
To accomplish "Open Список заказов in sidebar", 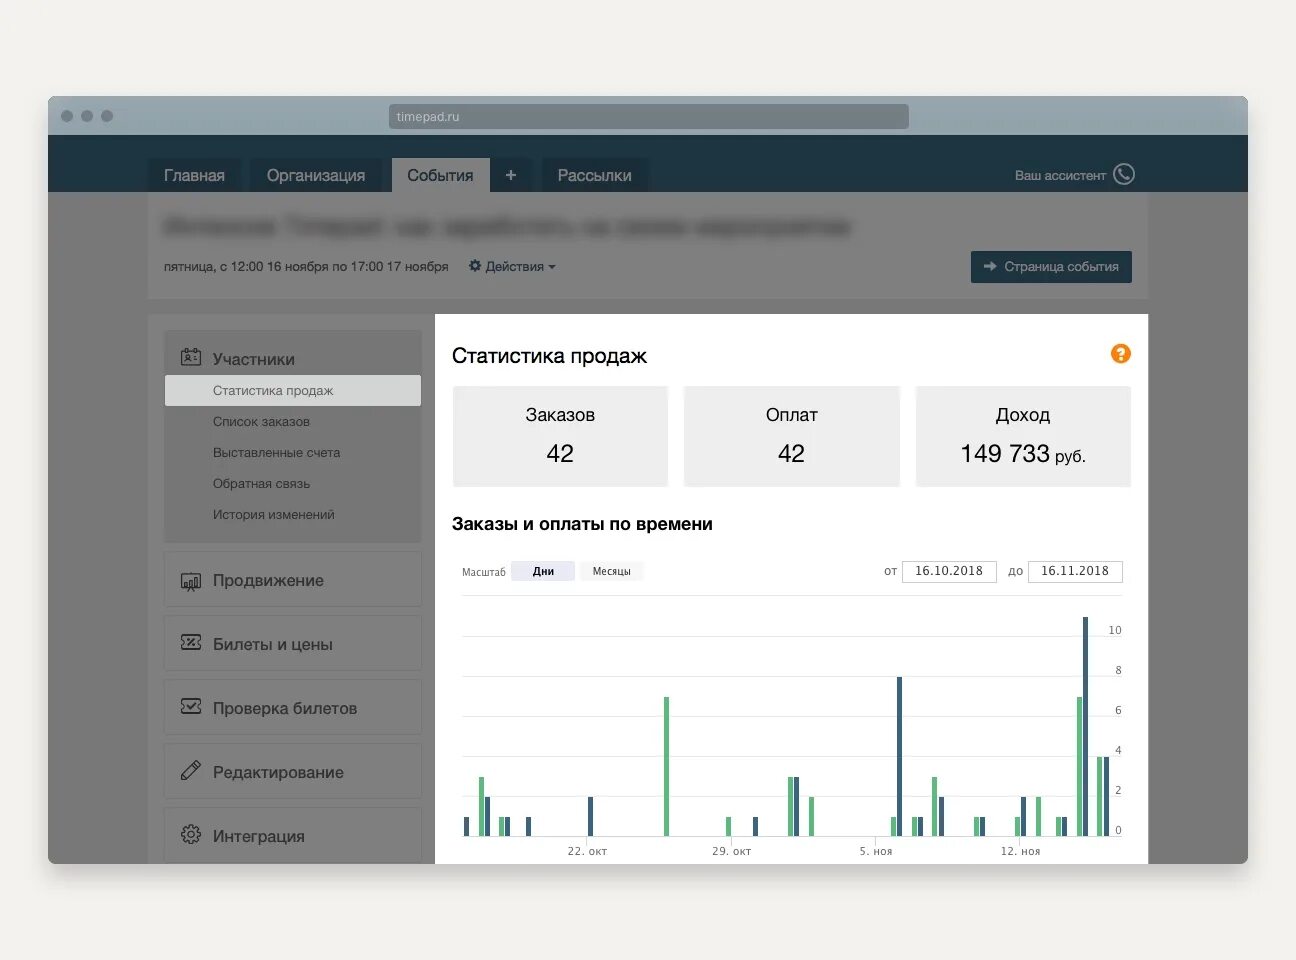I will pyautogui.click(x=261, y=422).
